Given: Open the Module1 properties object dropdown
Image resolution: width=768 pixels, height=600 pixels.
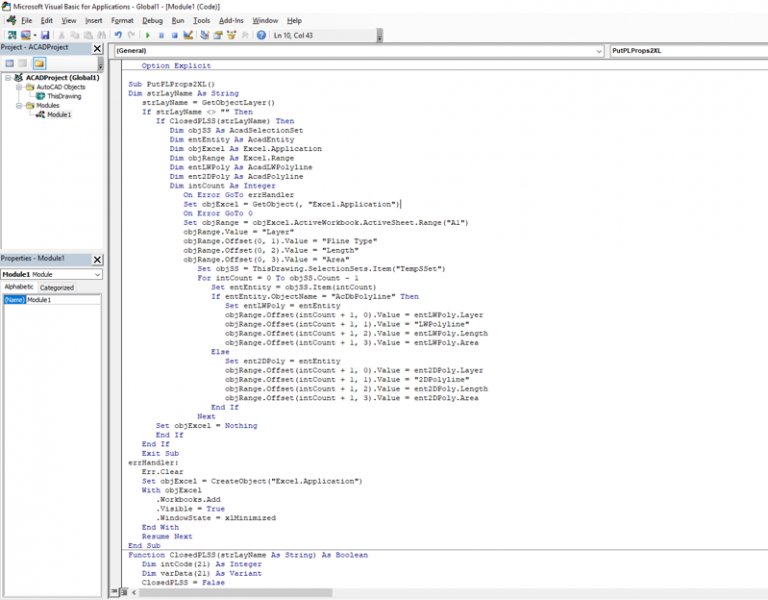Looking at the screenshot, I should point(97,274).
